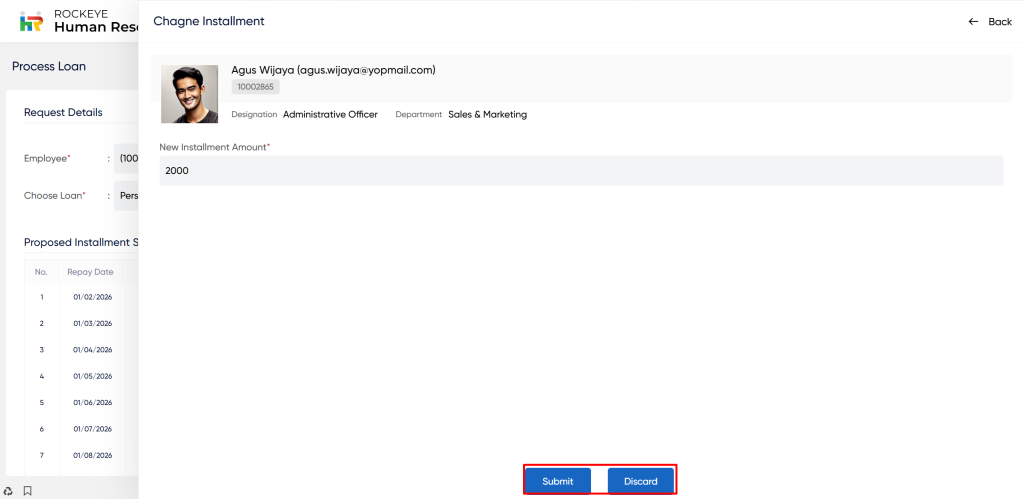The height and width of the screenshot is (499, 1024).
Task: Open the Employee dropdown field
Action: coord(127,158)
